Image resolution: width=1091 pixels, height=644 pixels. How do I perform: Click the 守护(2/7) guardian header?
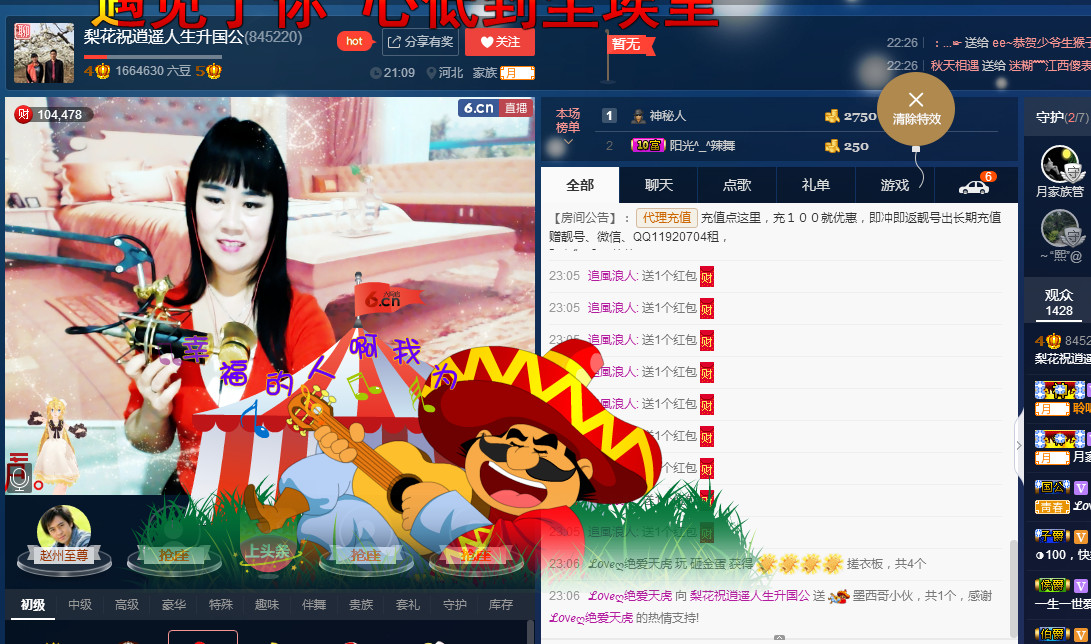click(x=1062, y=118)
